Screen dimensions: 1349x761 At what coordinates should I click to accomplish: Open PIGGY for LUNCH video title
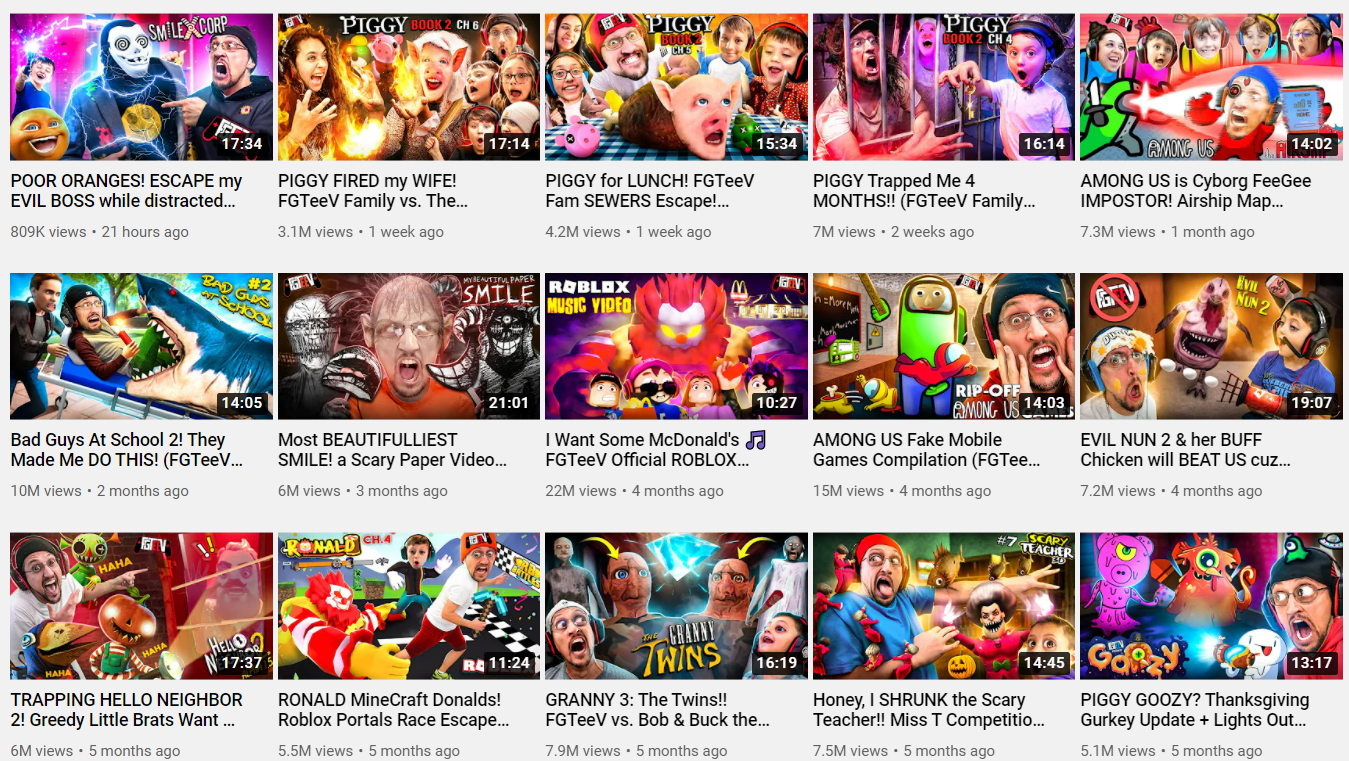pos(651,191)
